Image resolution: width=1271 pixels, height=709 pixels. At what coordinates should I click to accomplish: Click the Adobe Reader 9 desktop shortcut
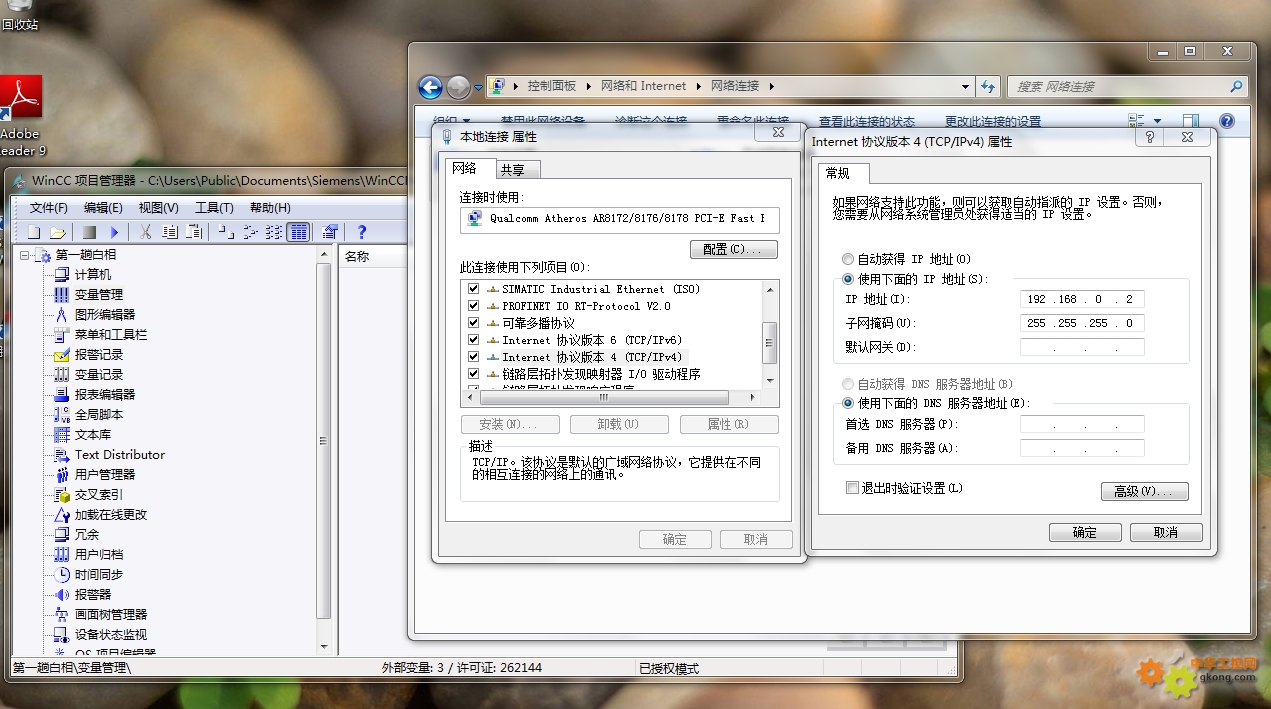pos(20,116)
